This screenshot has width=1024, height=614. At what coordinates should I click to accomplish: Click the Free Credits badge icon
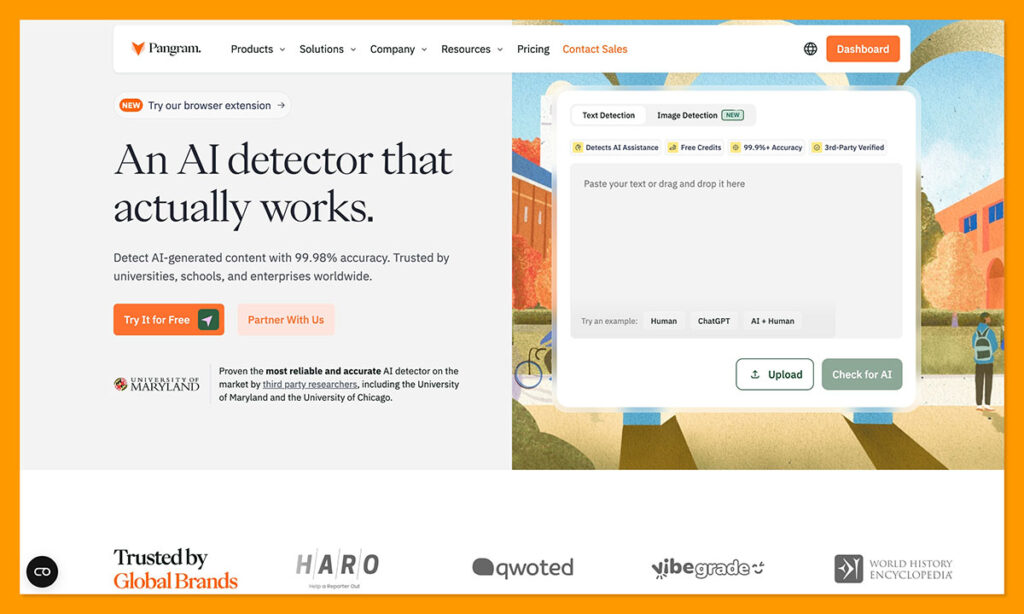point(673,148)
